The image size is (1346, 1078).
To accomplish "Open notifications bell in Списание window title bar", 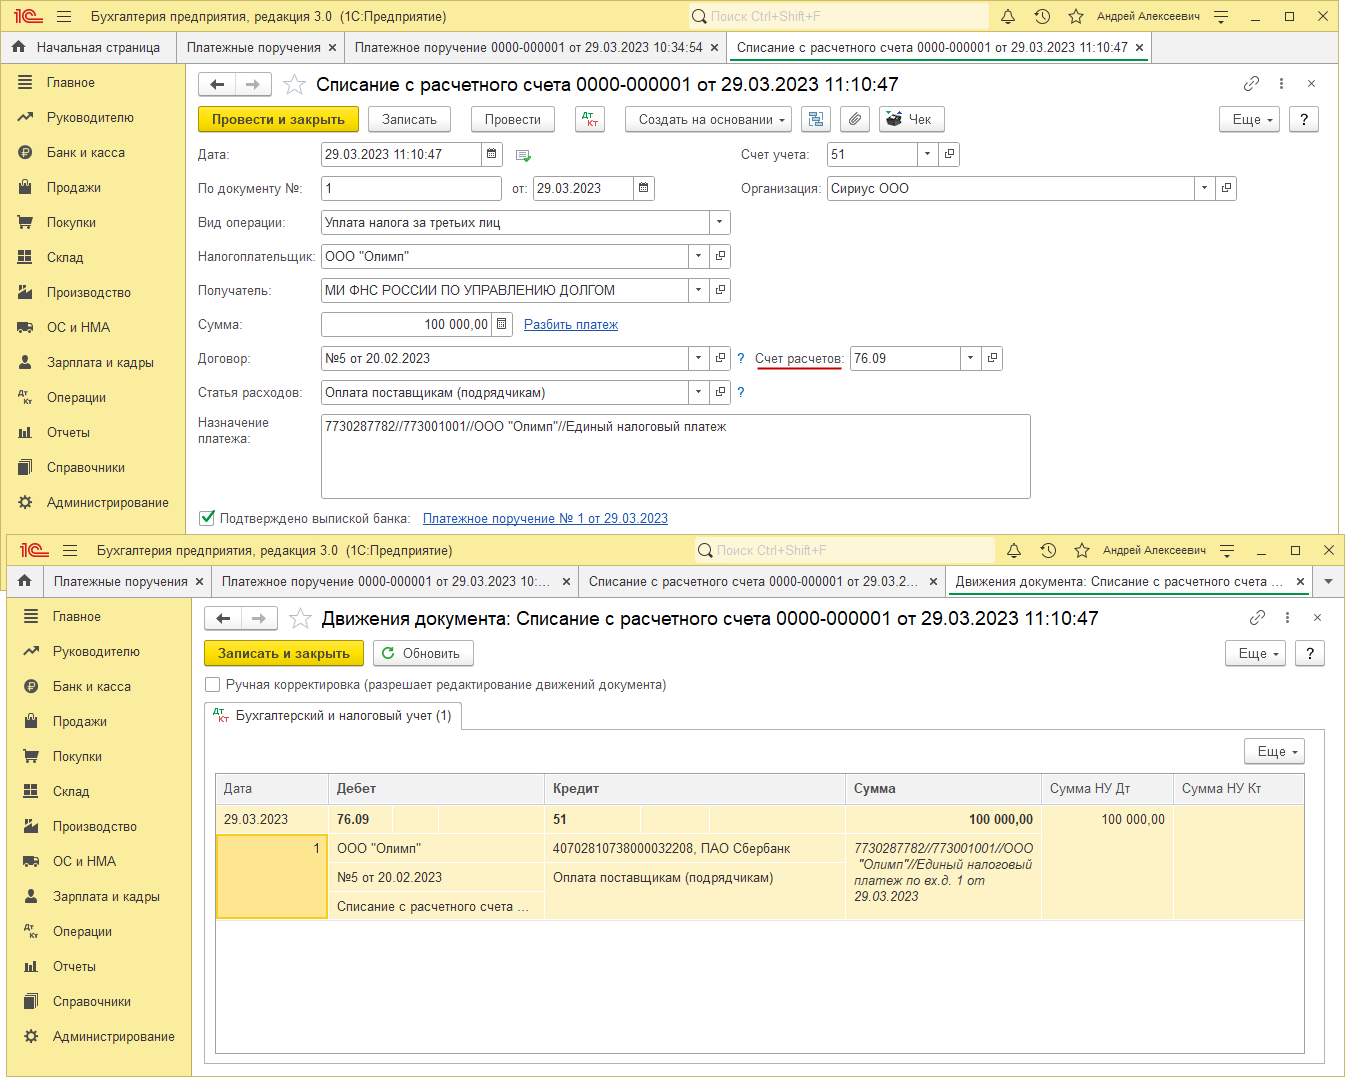I will (1008, 16).
